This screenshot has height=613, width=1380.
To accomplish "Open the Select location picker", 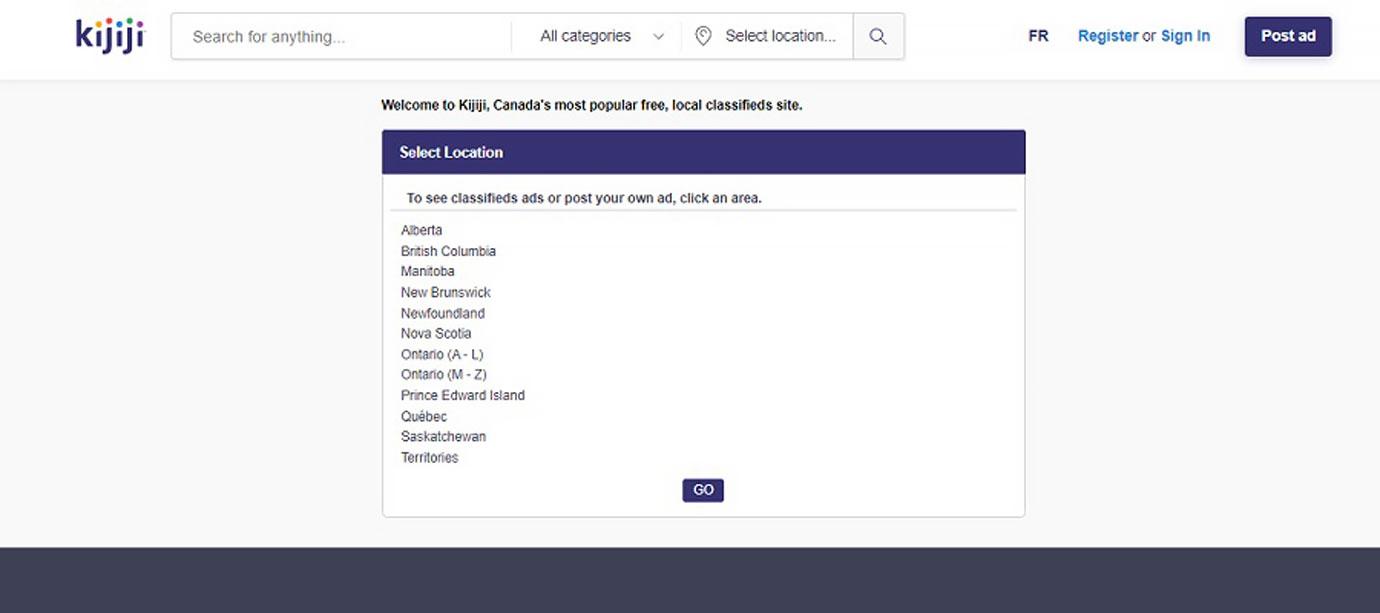I will (x=768, y=36).
